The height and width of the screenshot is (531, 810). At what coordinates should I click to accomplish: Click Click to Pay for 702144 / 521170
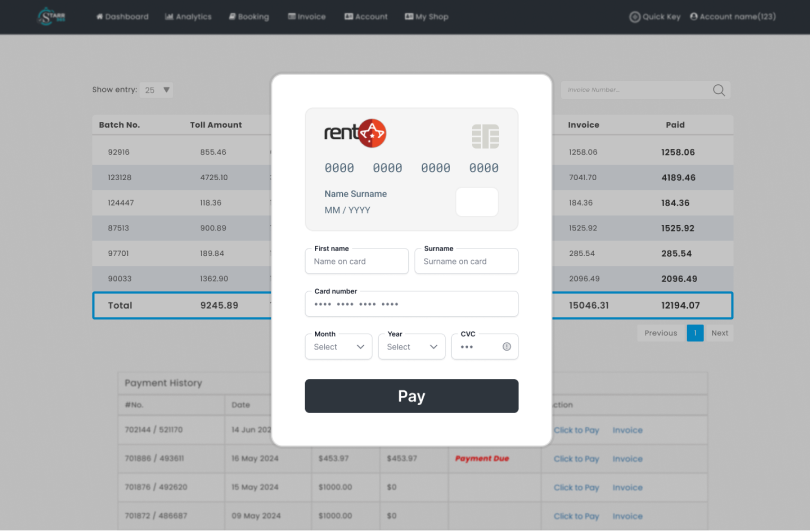[x=576, y=430]
